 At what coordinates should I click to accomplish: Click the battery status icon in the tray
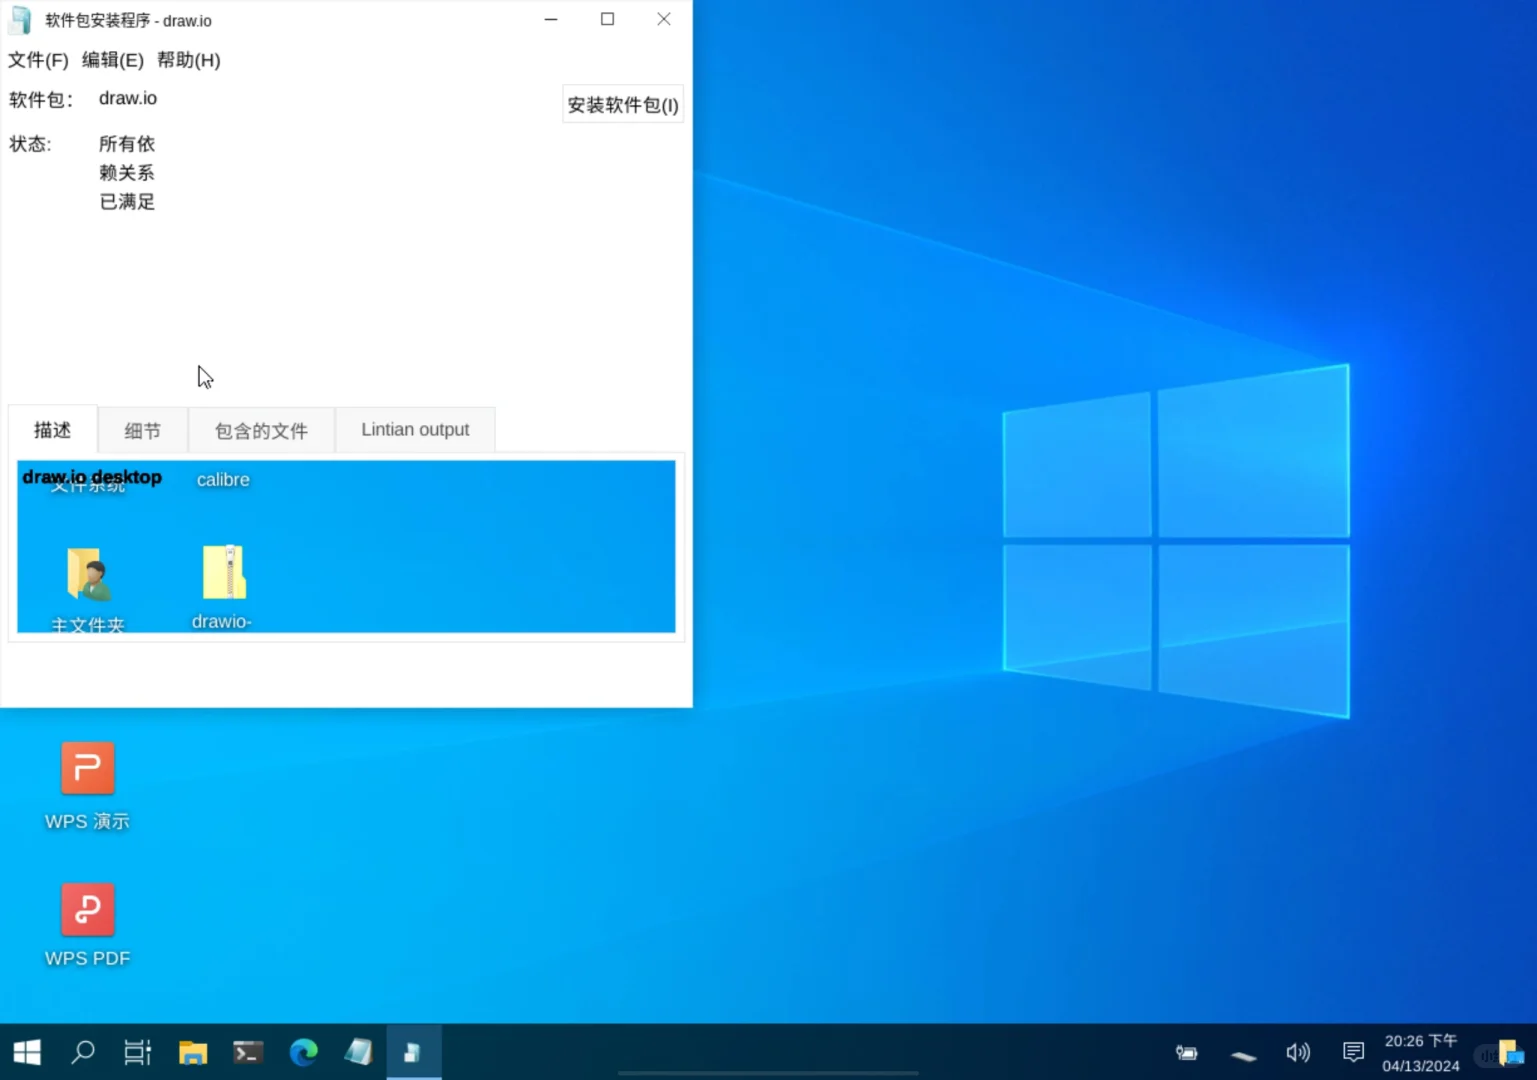pos(1186,1052)
